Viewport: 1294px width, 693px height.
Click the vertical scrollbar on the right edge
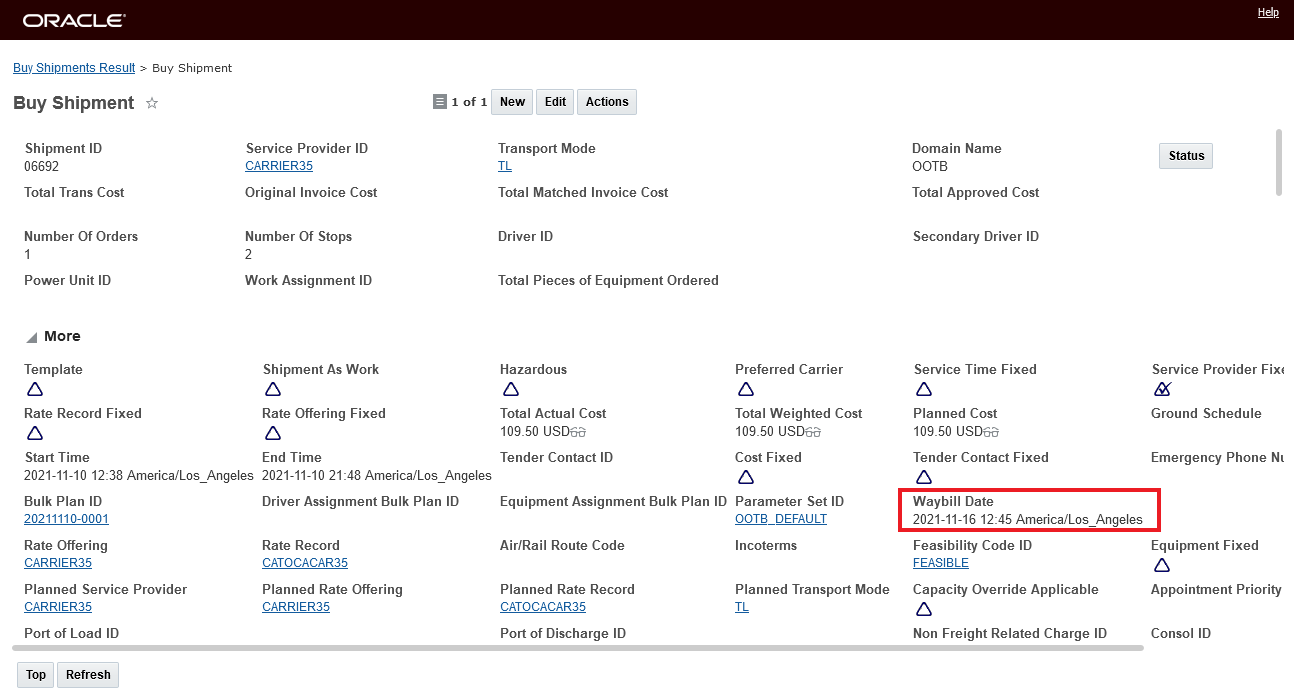(x=1279, y=162)
